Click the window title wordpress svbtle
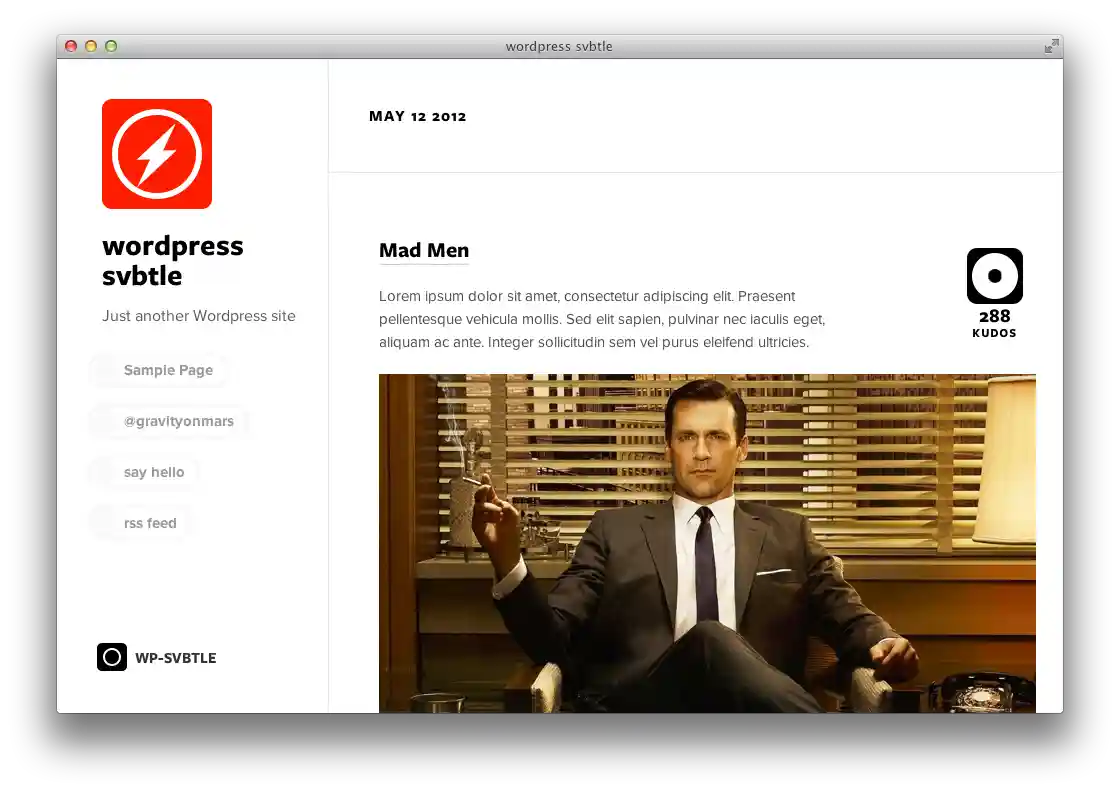Image resolution: width=1120 pixels, height=792 pixels. pos(559,46)
